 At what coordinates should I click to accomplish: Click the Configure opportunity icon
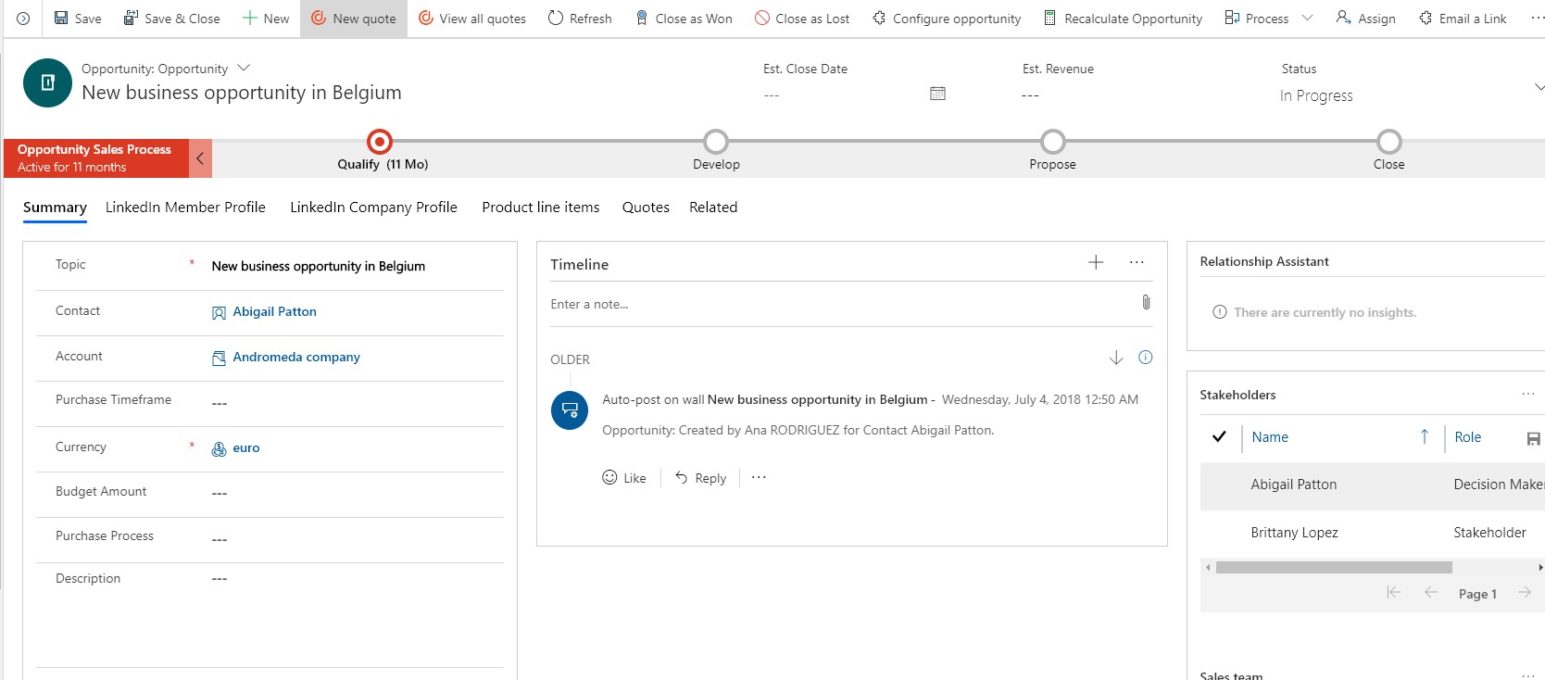[945, 17]
